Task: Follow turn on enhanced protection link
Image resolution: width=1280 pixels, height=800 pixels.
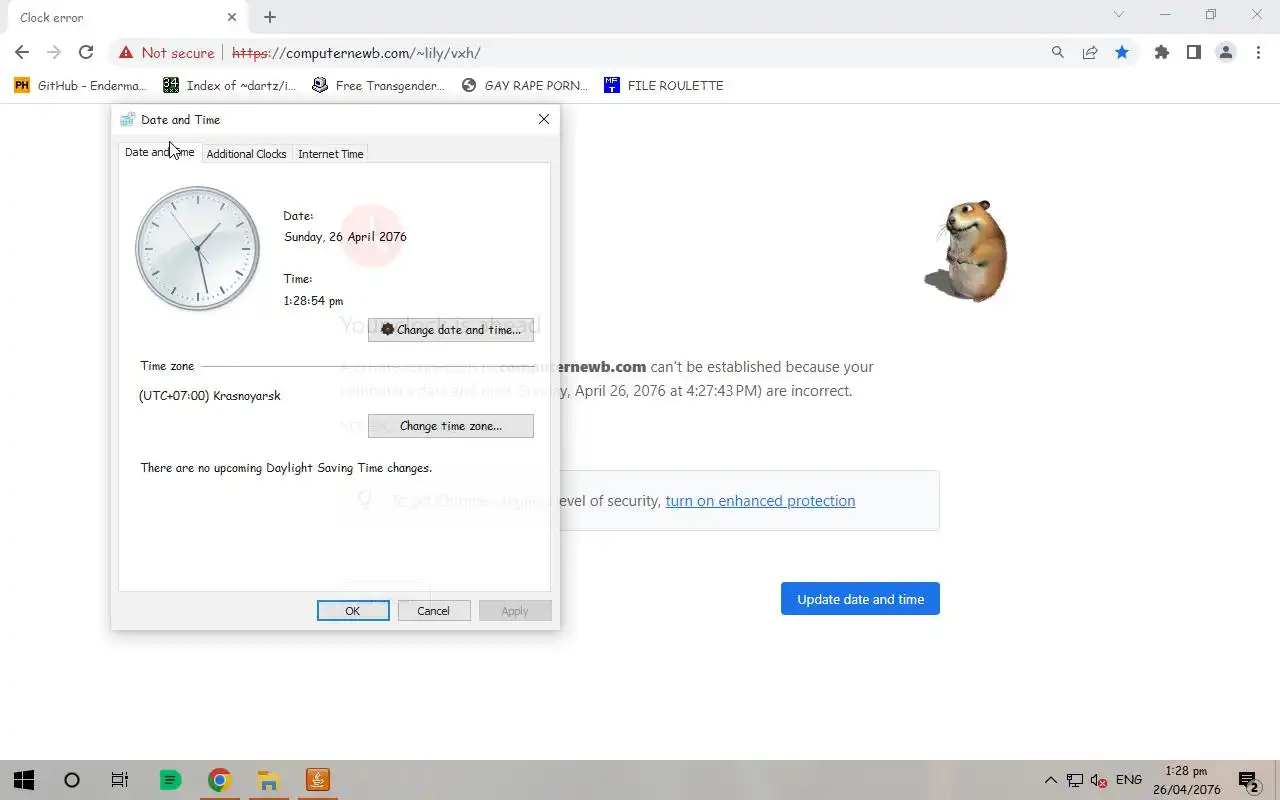Action: 760,501
